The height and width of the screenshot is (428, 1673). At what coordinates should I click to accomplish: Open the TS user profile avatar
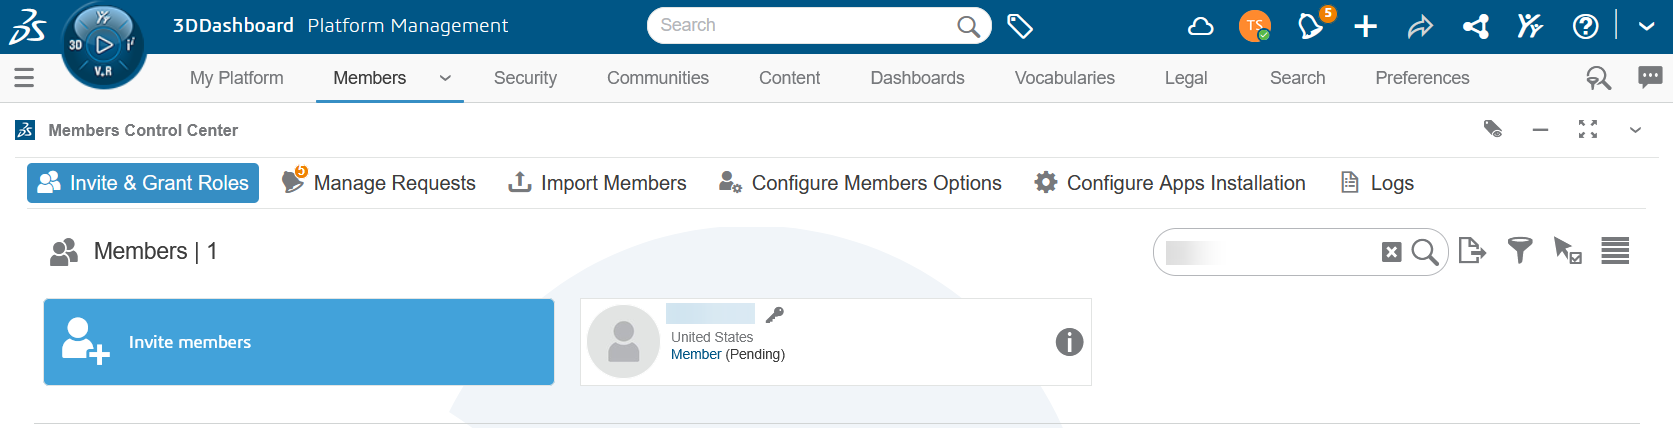point(1254,26)
